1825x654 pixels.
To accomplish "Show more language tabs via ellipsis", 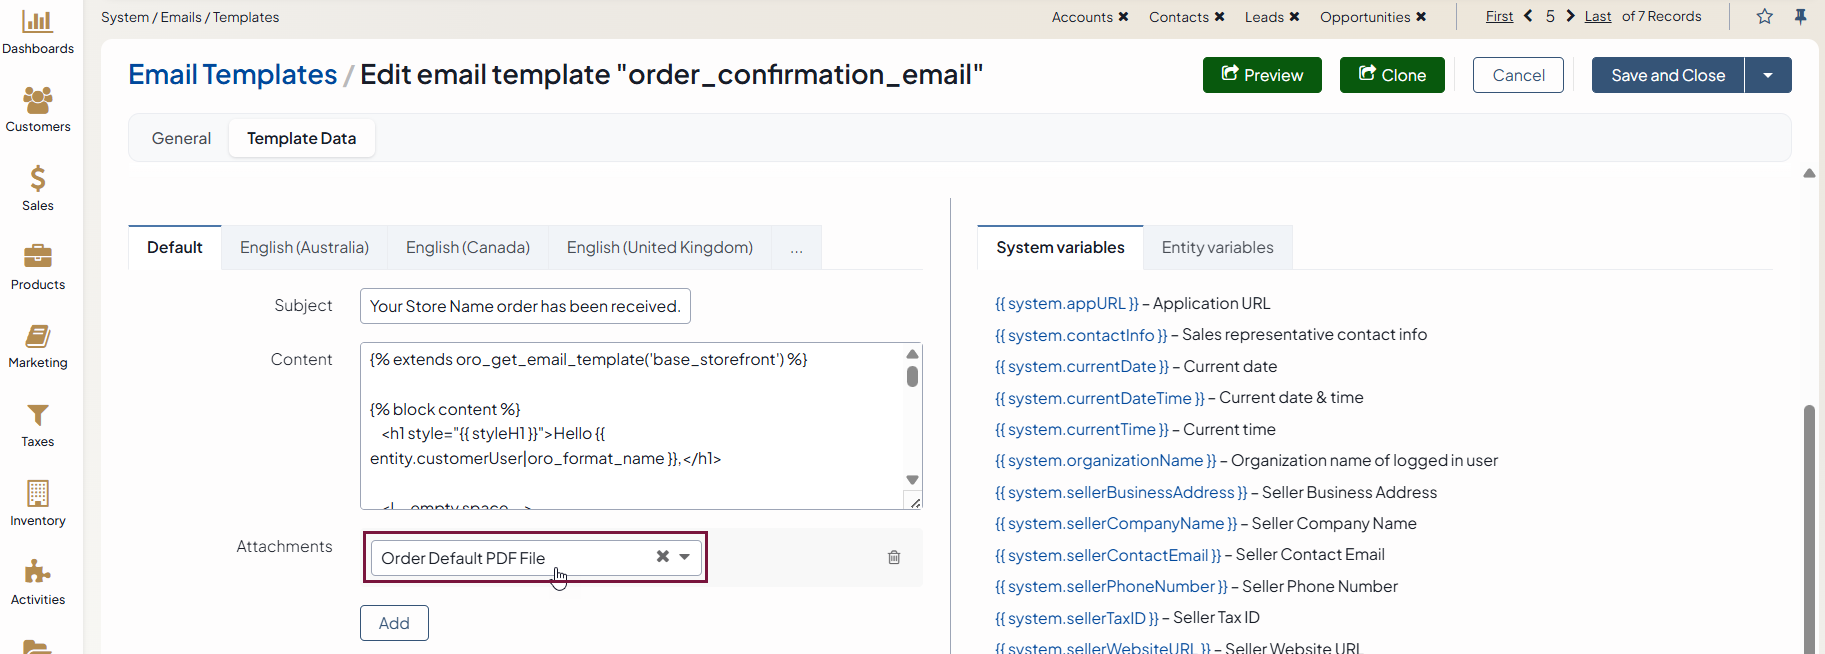I will pyautogui.click(x=796, y=248).
